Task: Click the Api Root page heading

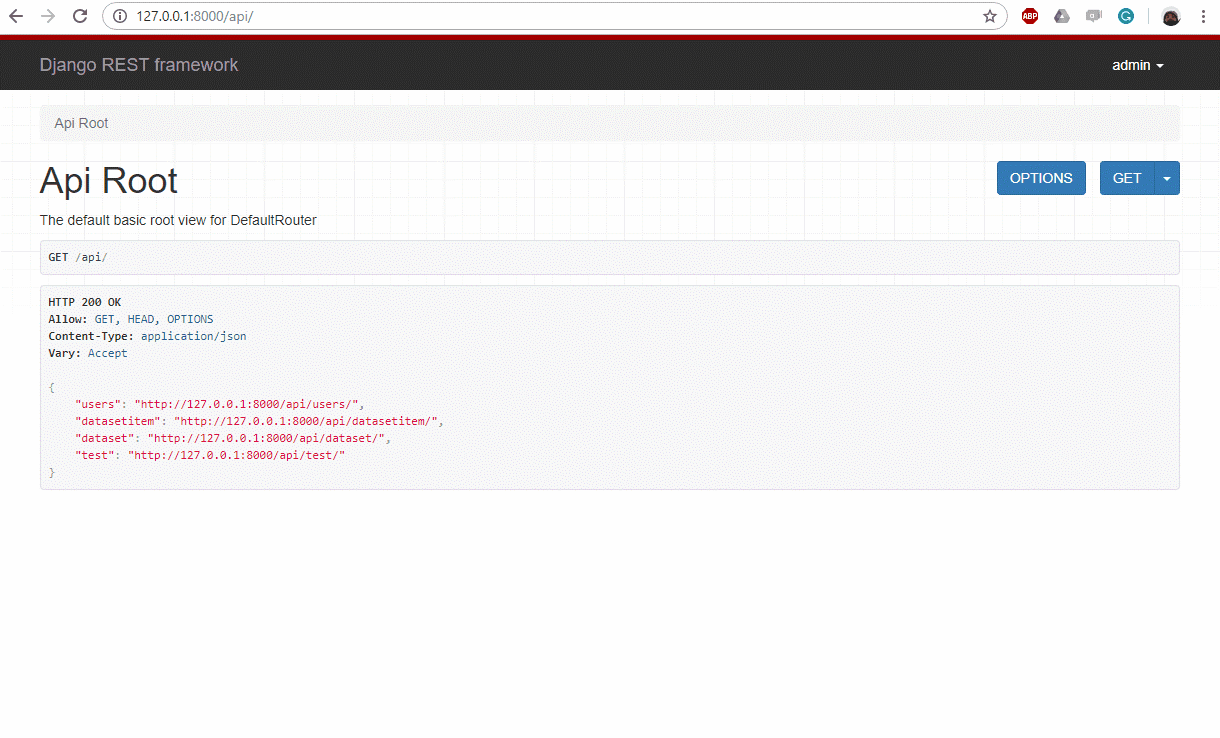Action: (108, 181)
